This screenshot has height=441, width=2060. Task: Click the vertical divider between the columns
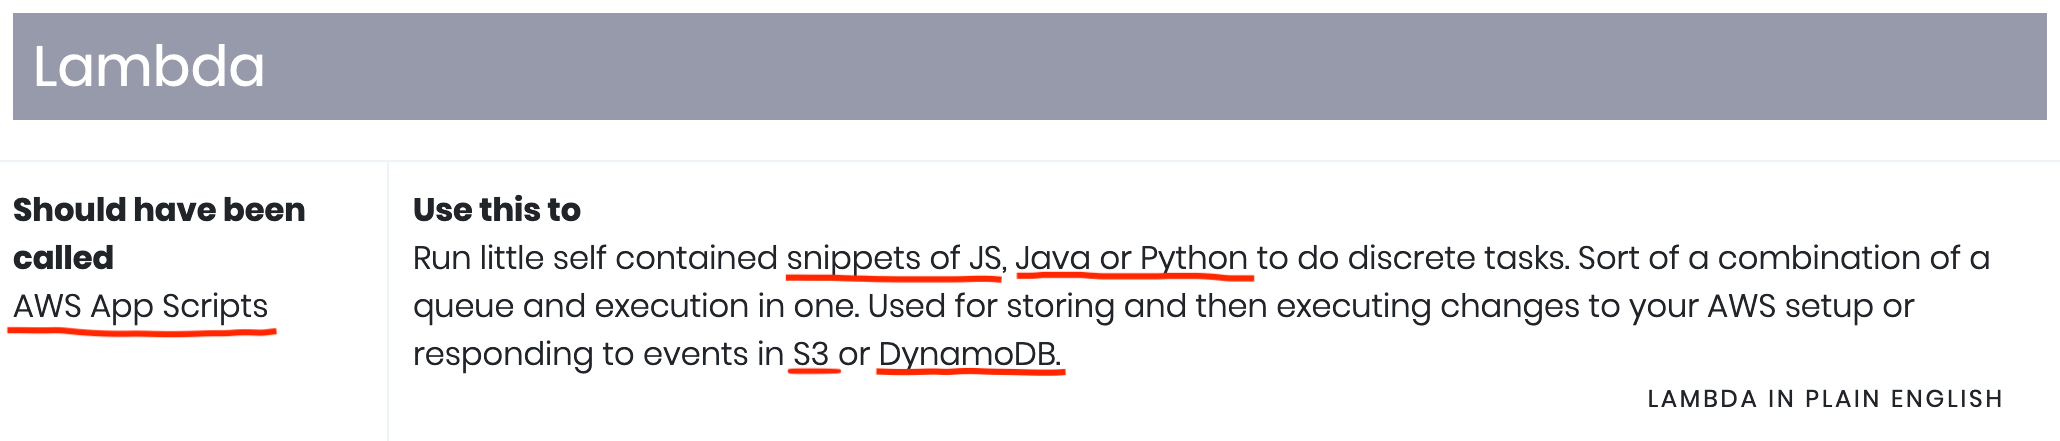point(388,300)
